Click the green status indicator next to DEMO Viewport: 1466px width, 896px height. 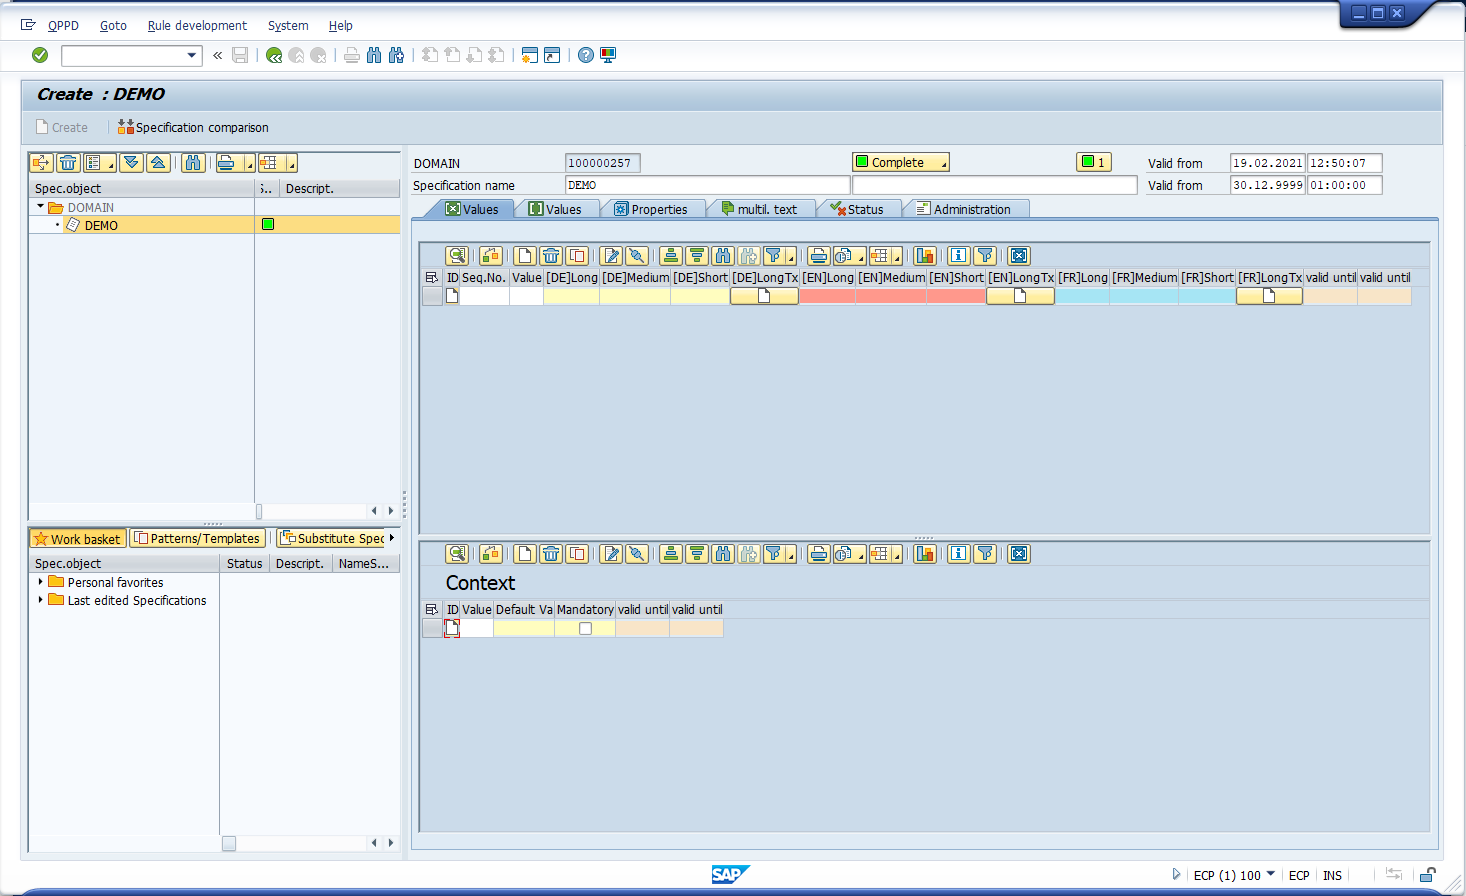(266, 224)
